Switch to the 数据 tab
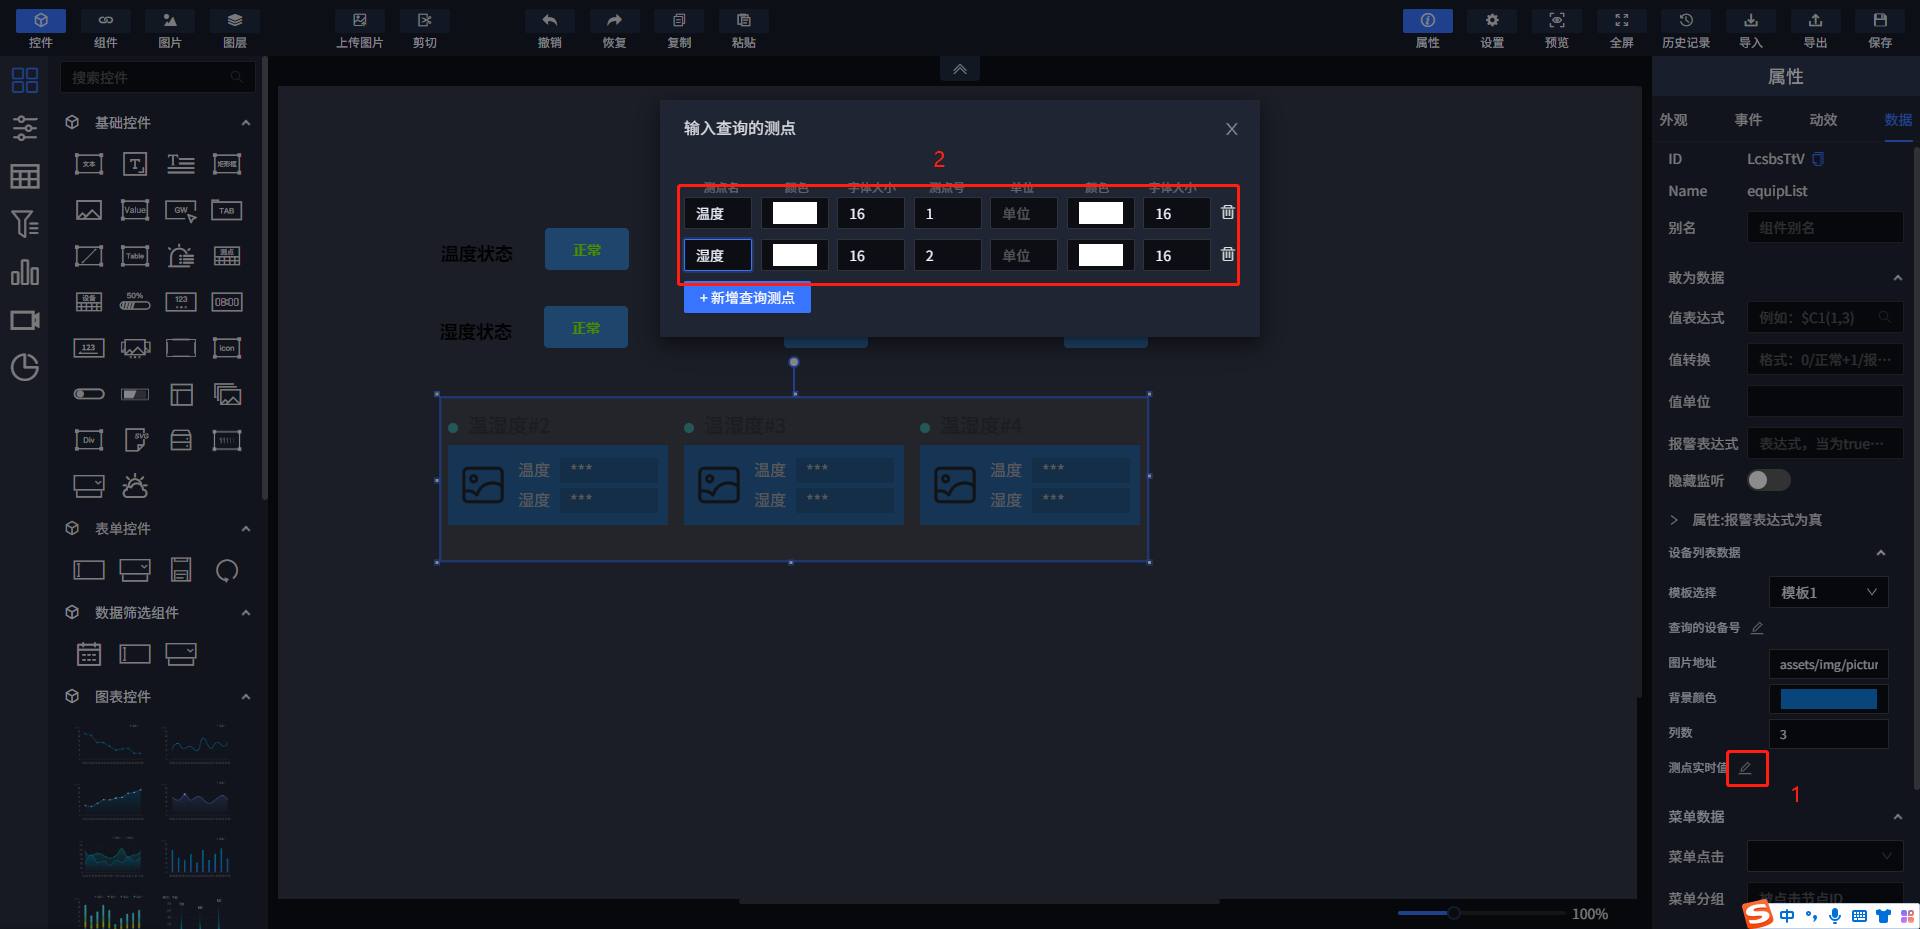 pyautogui.click(x=1898, y=120)
